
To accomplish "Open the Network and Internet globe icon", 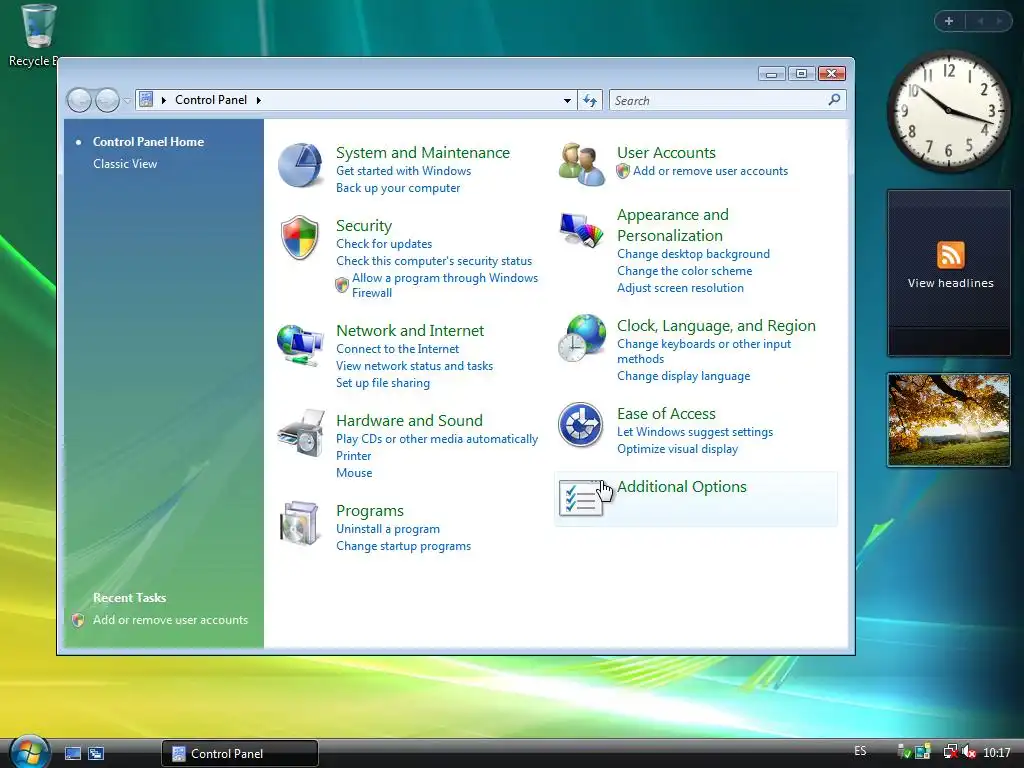I will coord(300,345).
